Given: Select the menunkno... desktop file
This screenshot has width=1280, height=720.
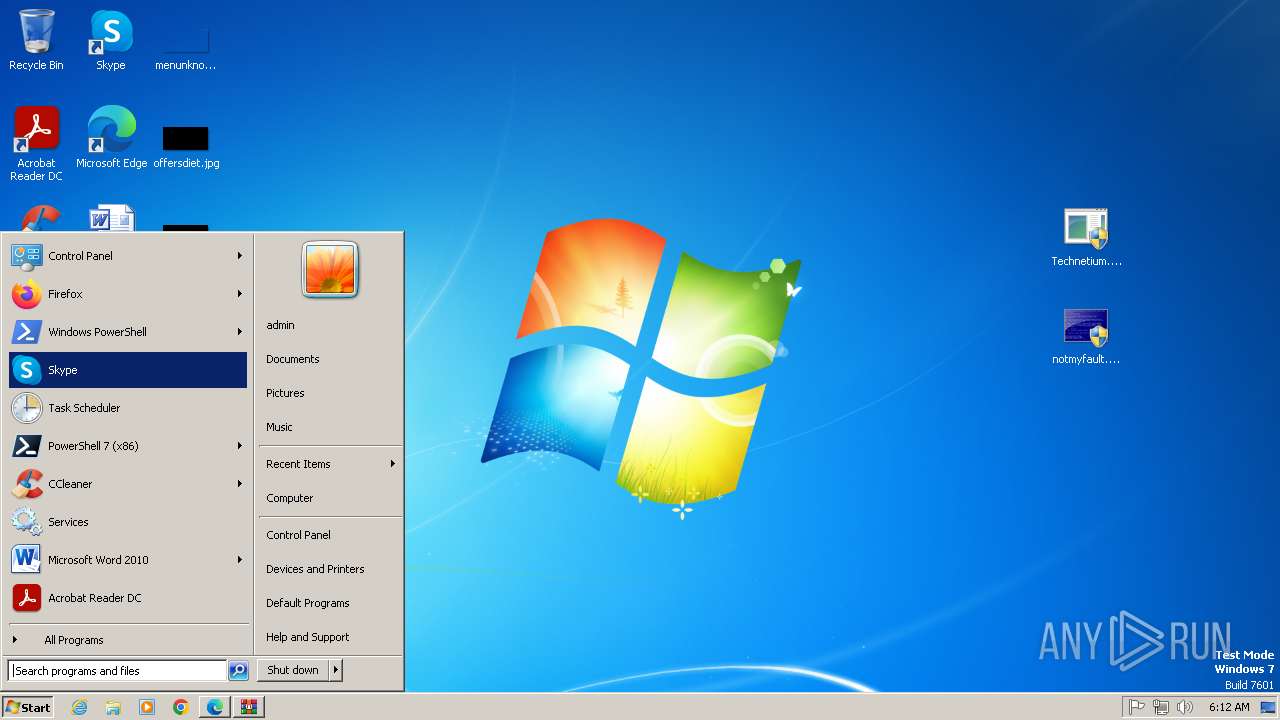Looking at the screenshot, I should [186, 48].
